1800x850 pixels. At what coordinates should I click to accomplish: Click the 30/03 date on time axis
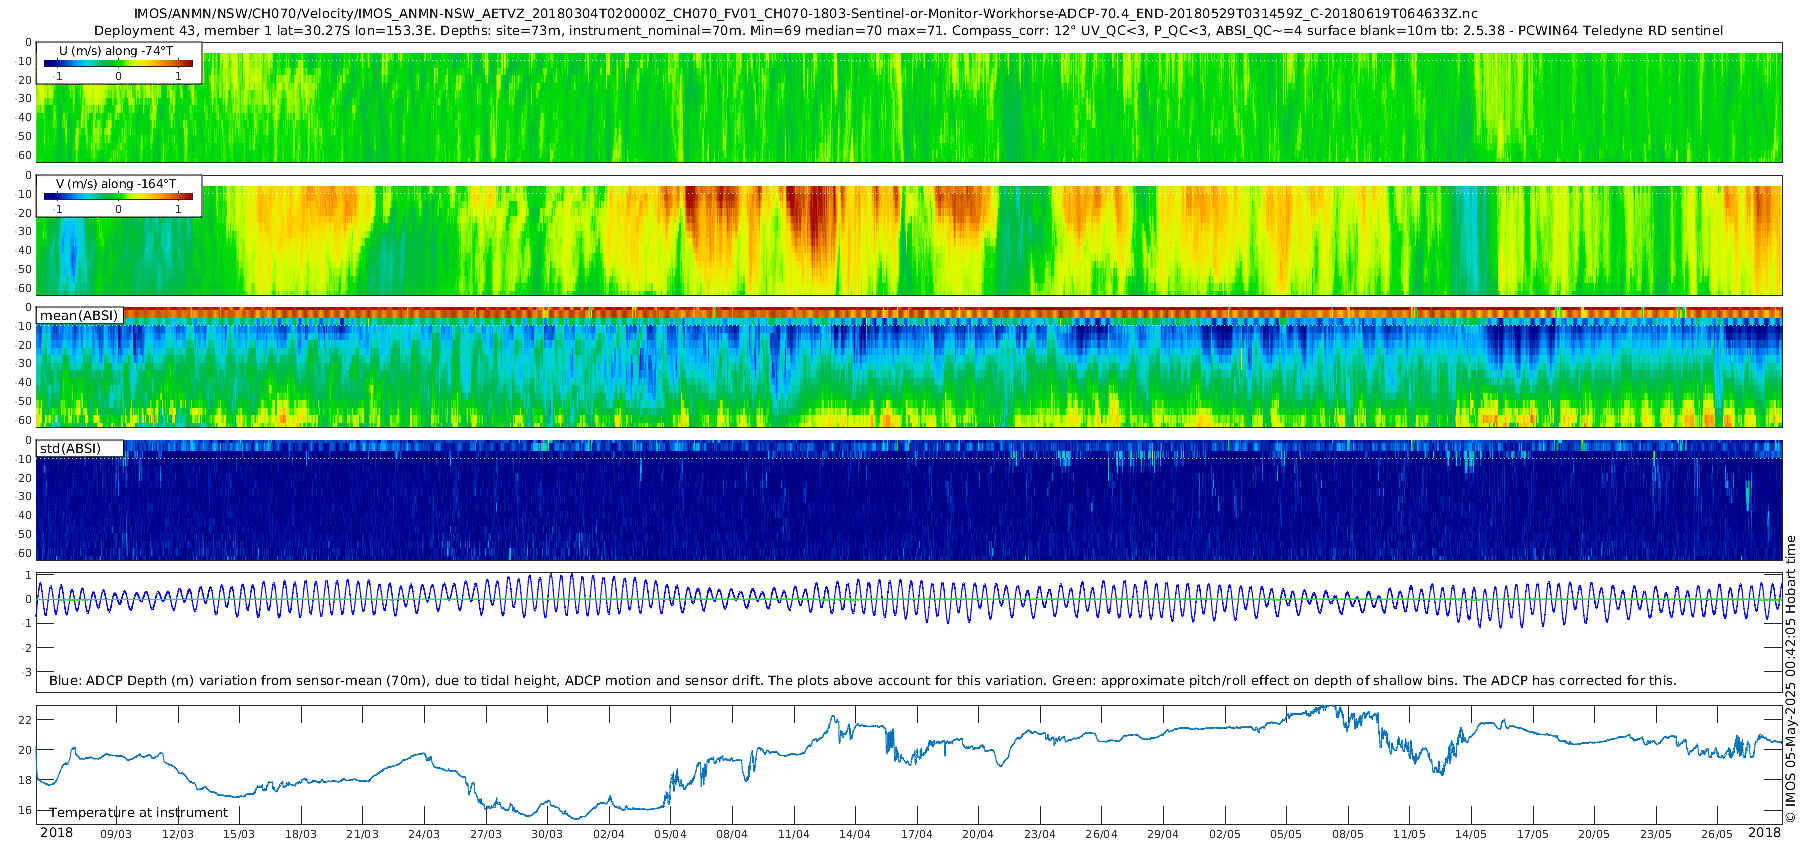(547, 834)
